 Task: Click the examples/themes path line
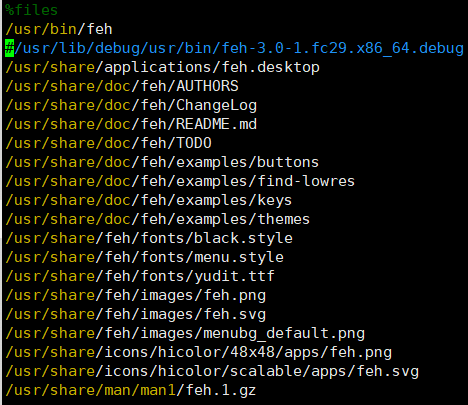point(158,219)
